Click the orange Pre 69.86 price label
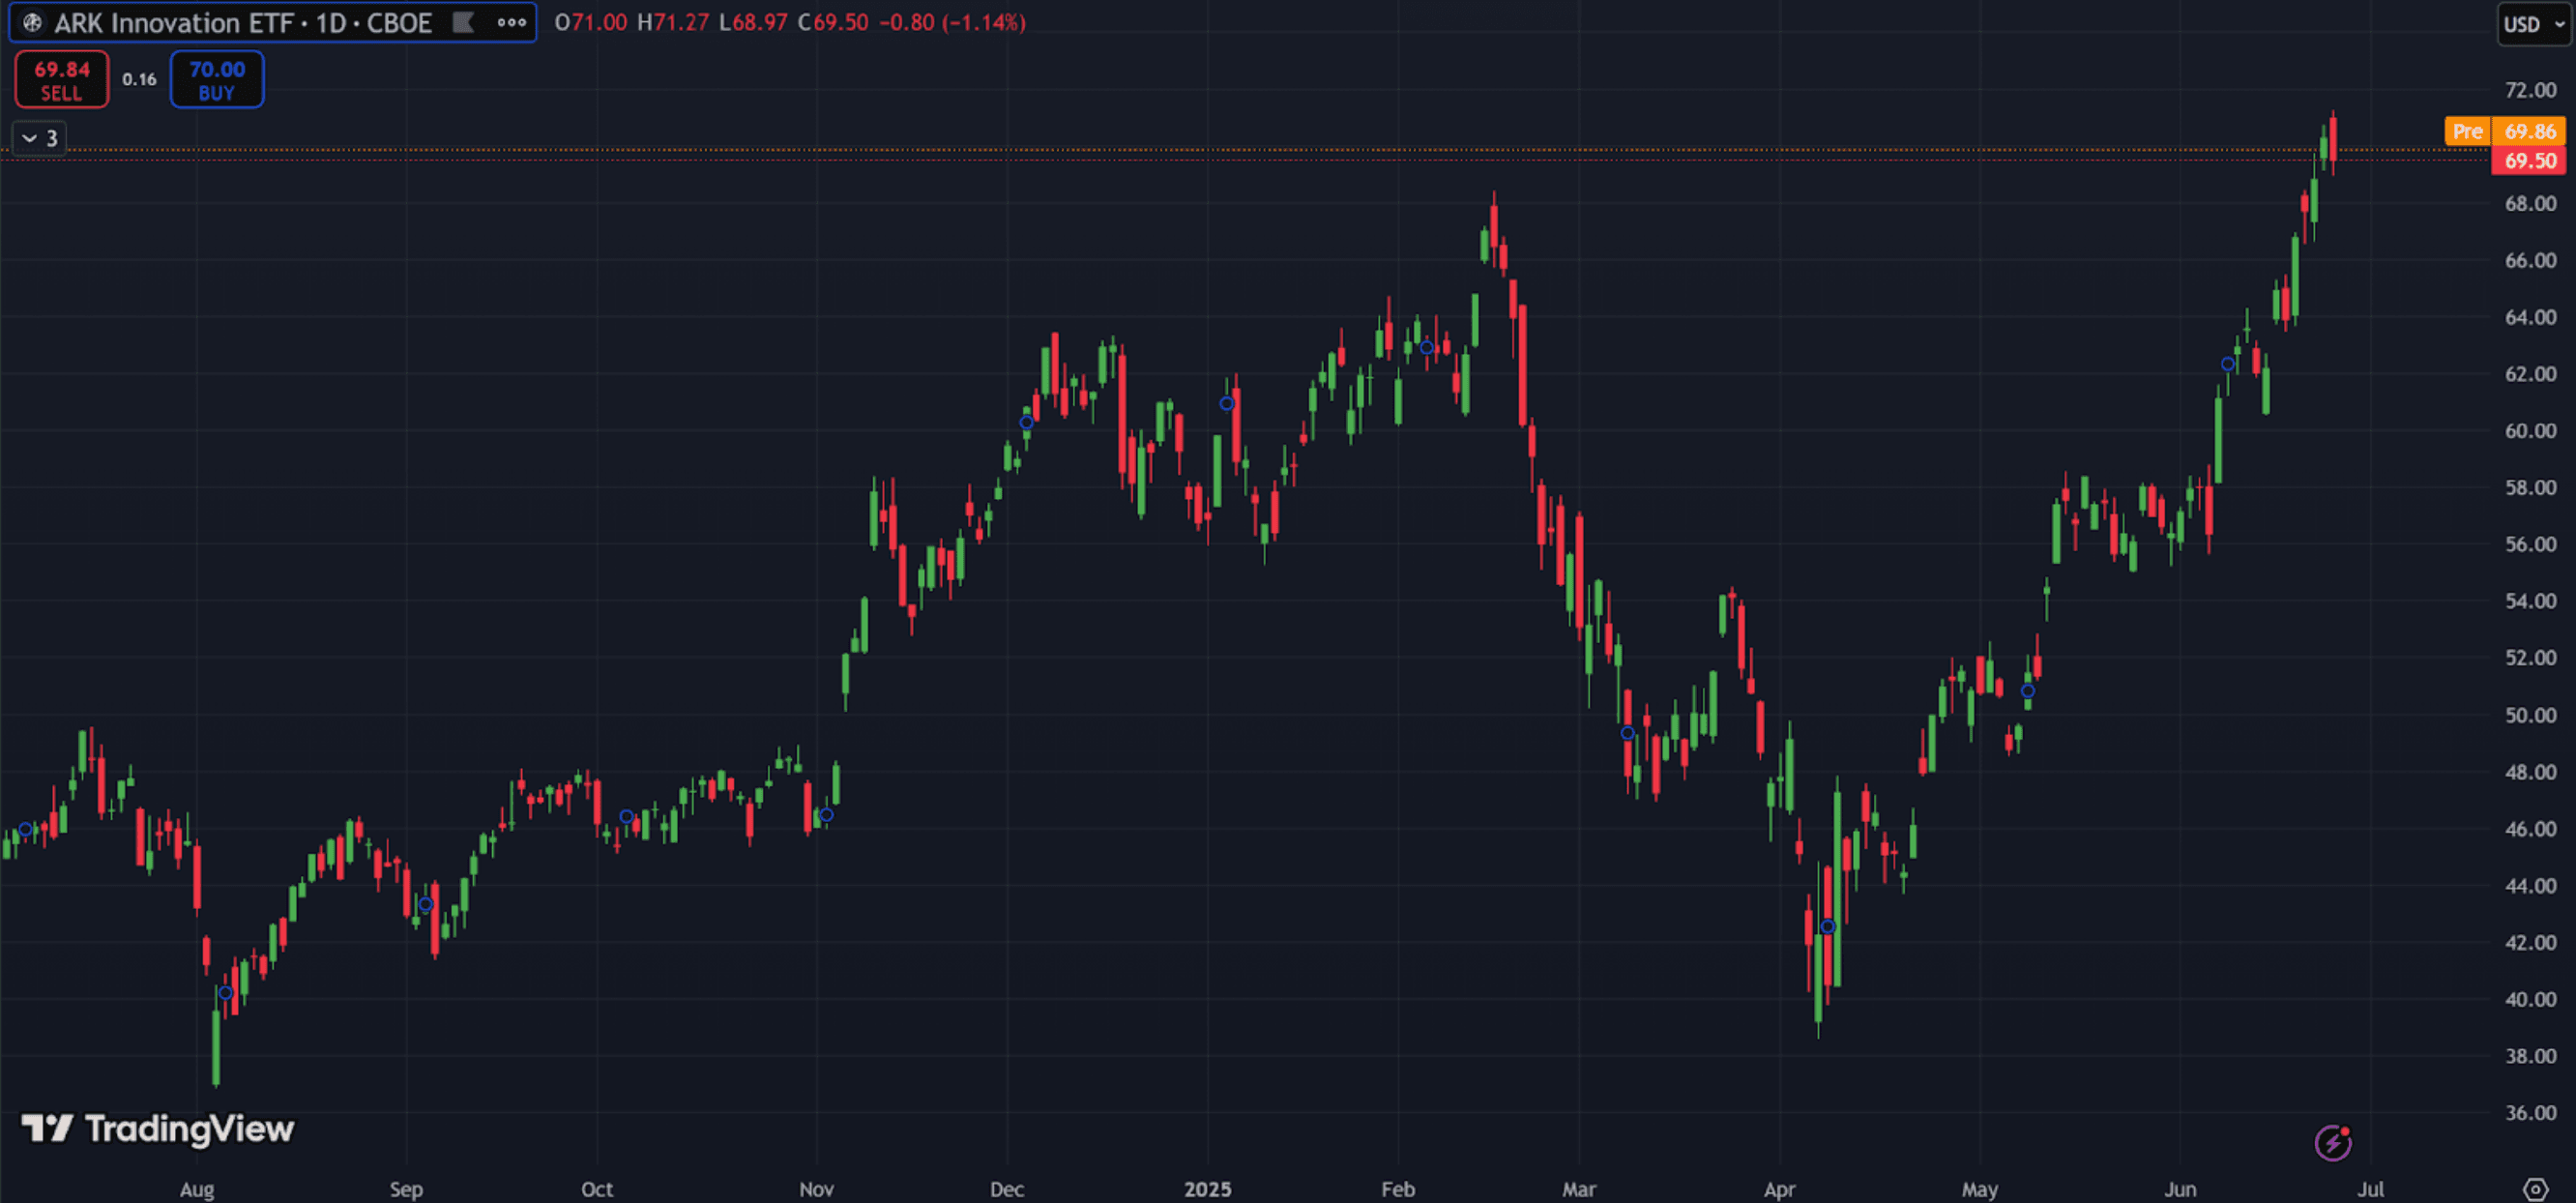Screen dimensions: 2576x1203 tap(2505, 131)
